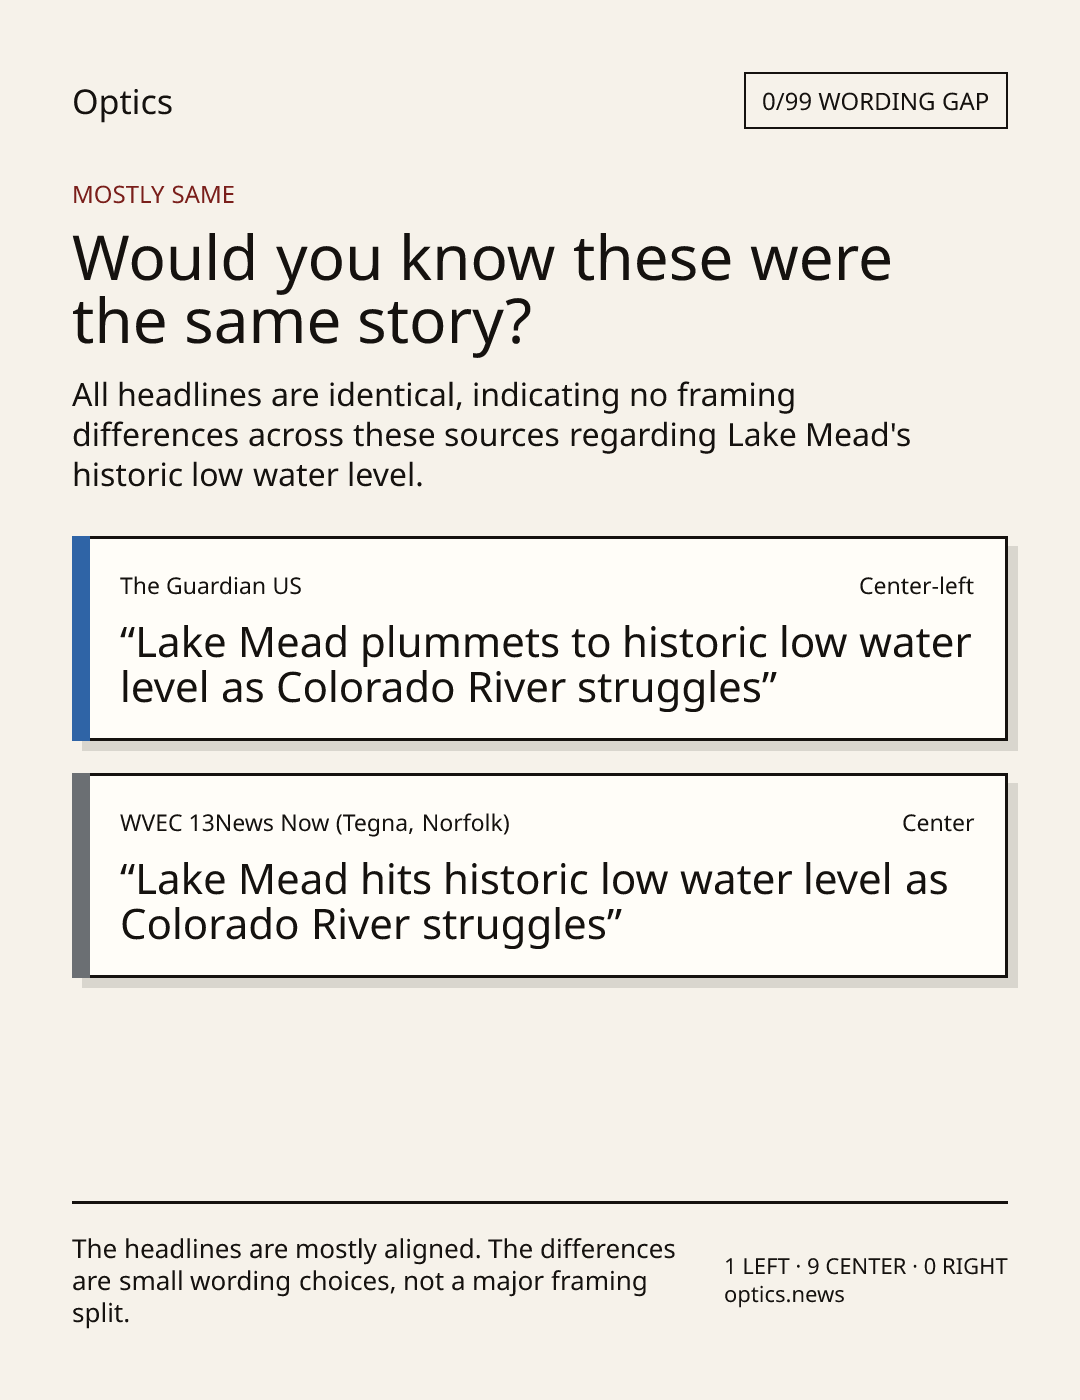1080x1400 pixels.
Task: Click The Guardian US source name
Action: pyautogui.click(x=211, y=586)
